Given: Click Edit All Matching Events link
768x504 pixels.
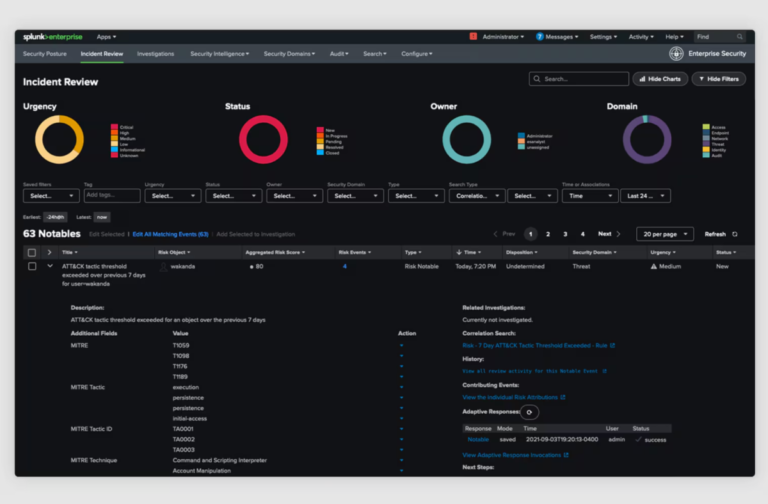Looking at the screenshot, I should (170, 234).
